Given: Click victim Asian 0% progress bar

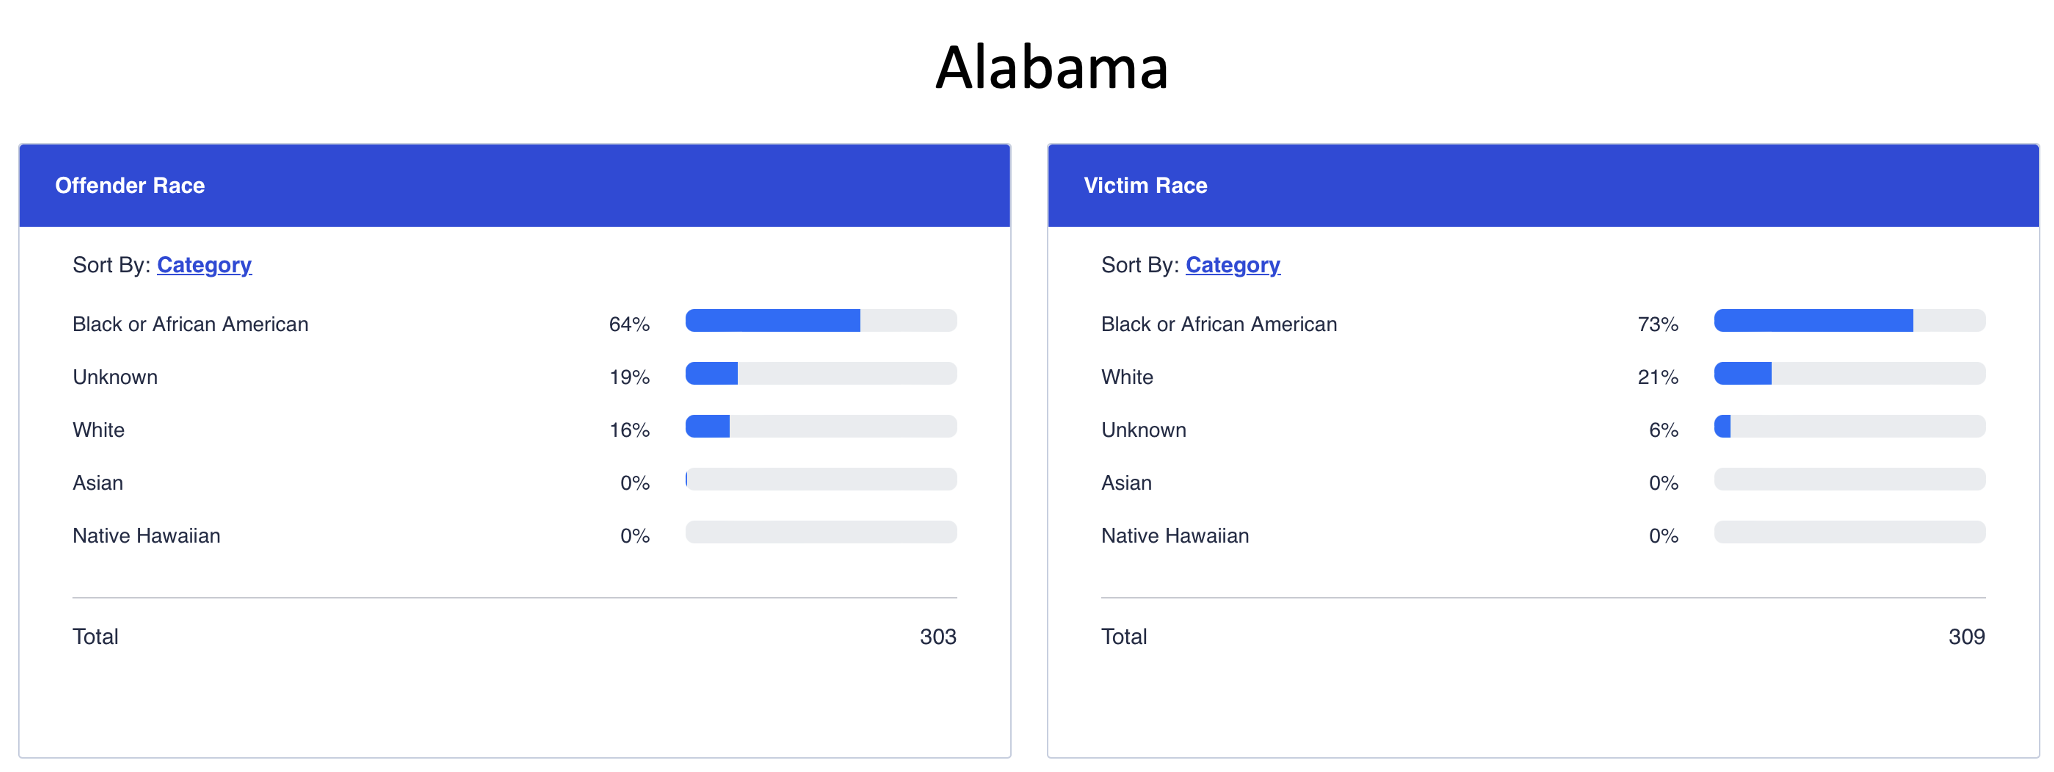Looking at the screenshot, I should point(1849,480).
